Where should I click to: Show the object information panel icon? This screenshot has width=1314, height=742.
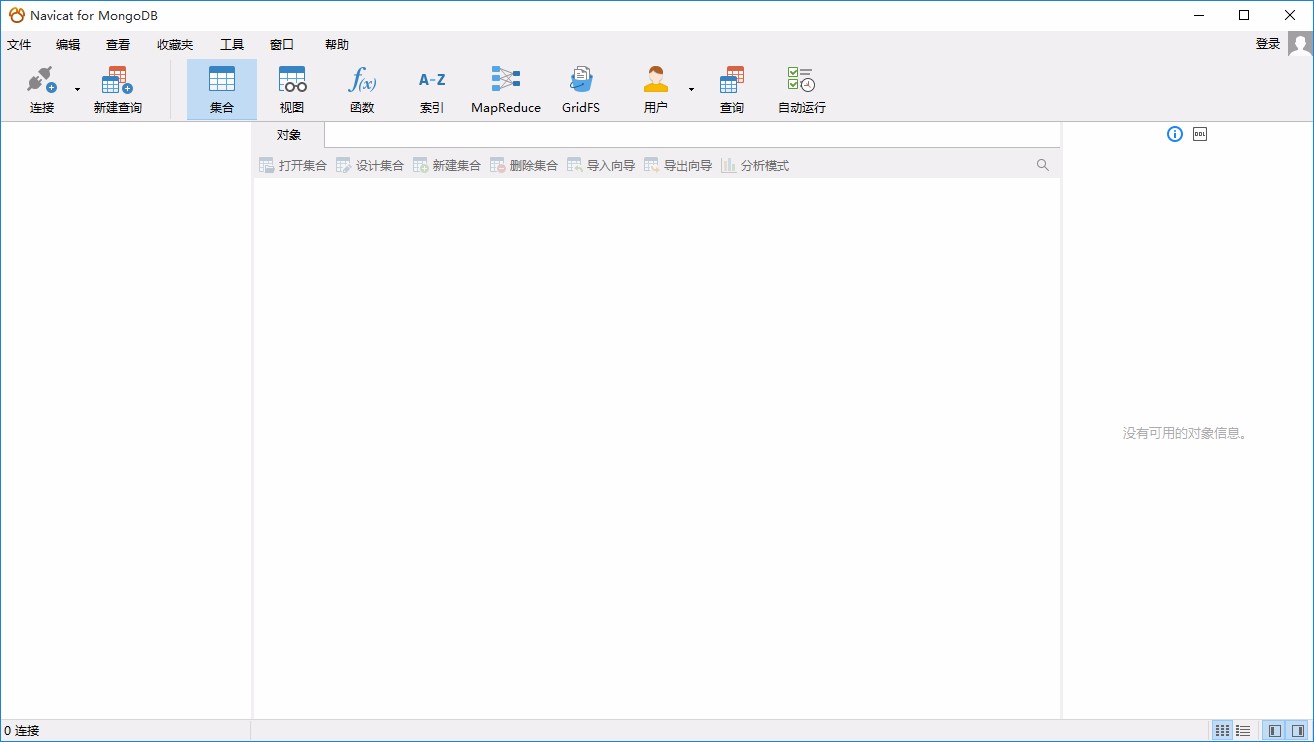pos(1175,134)
